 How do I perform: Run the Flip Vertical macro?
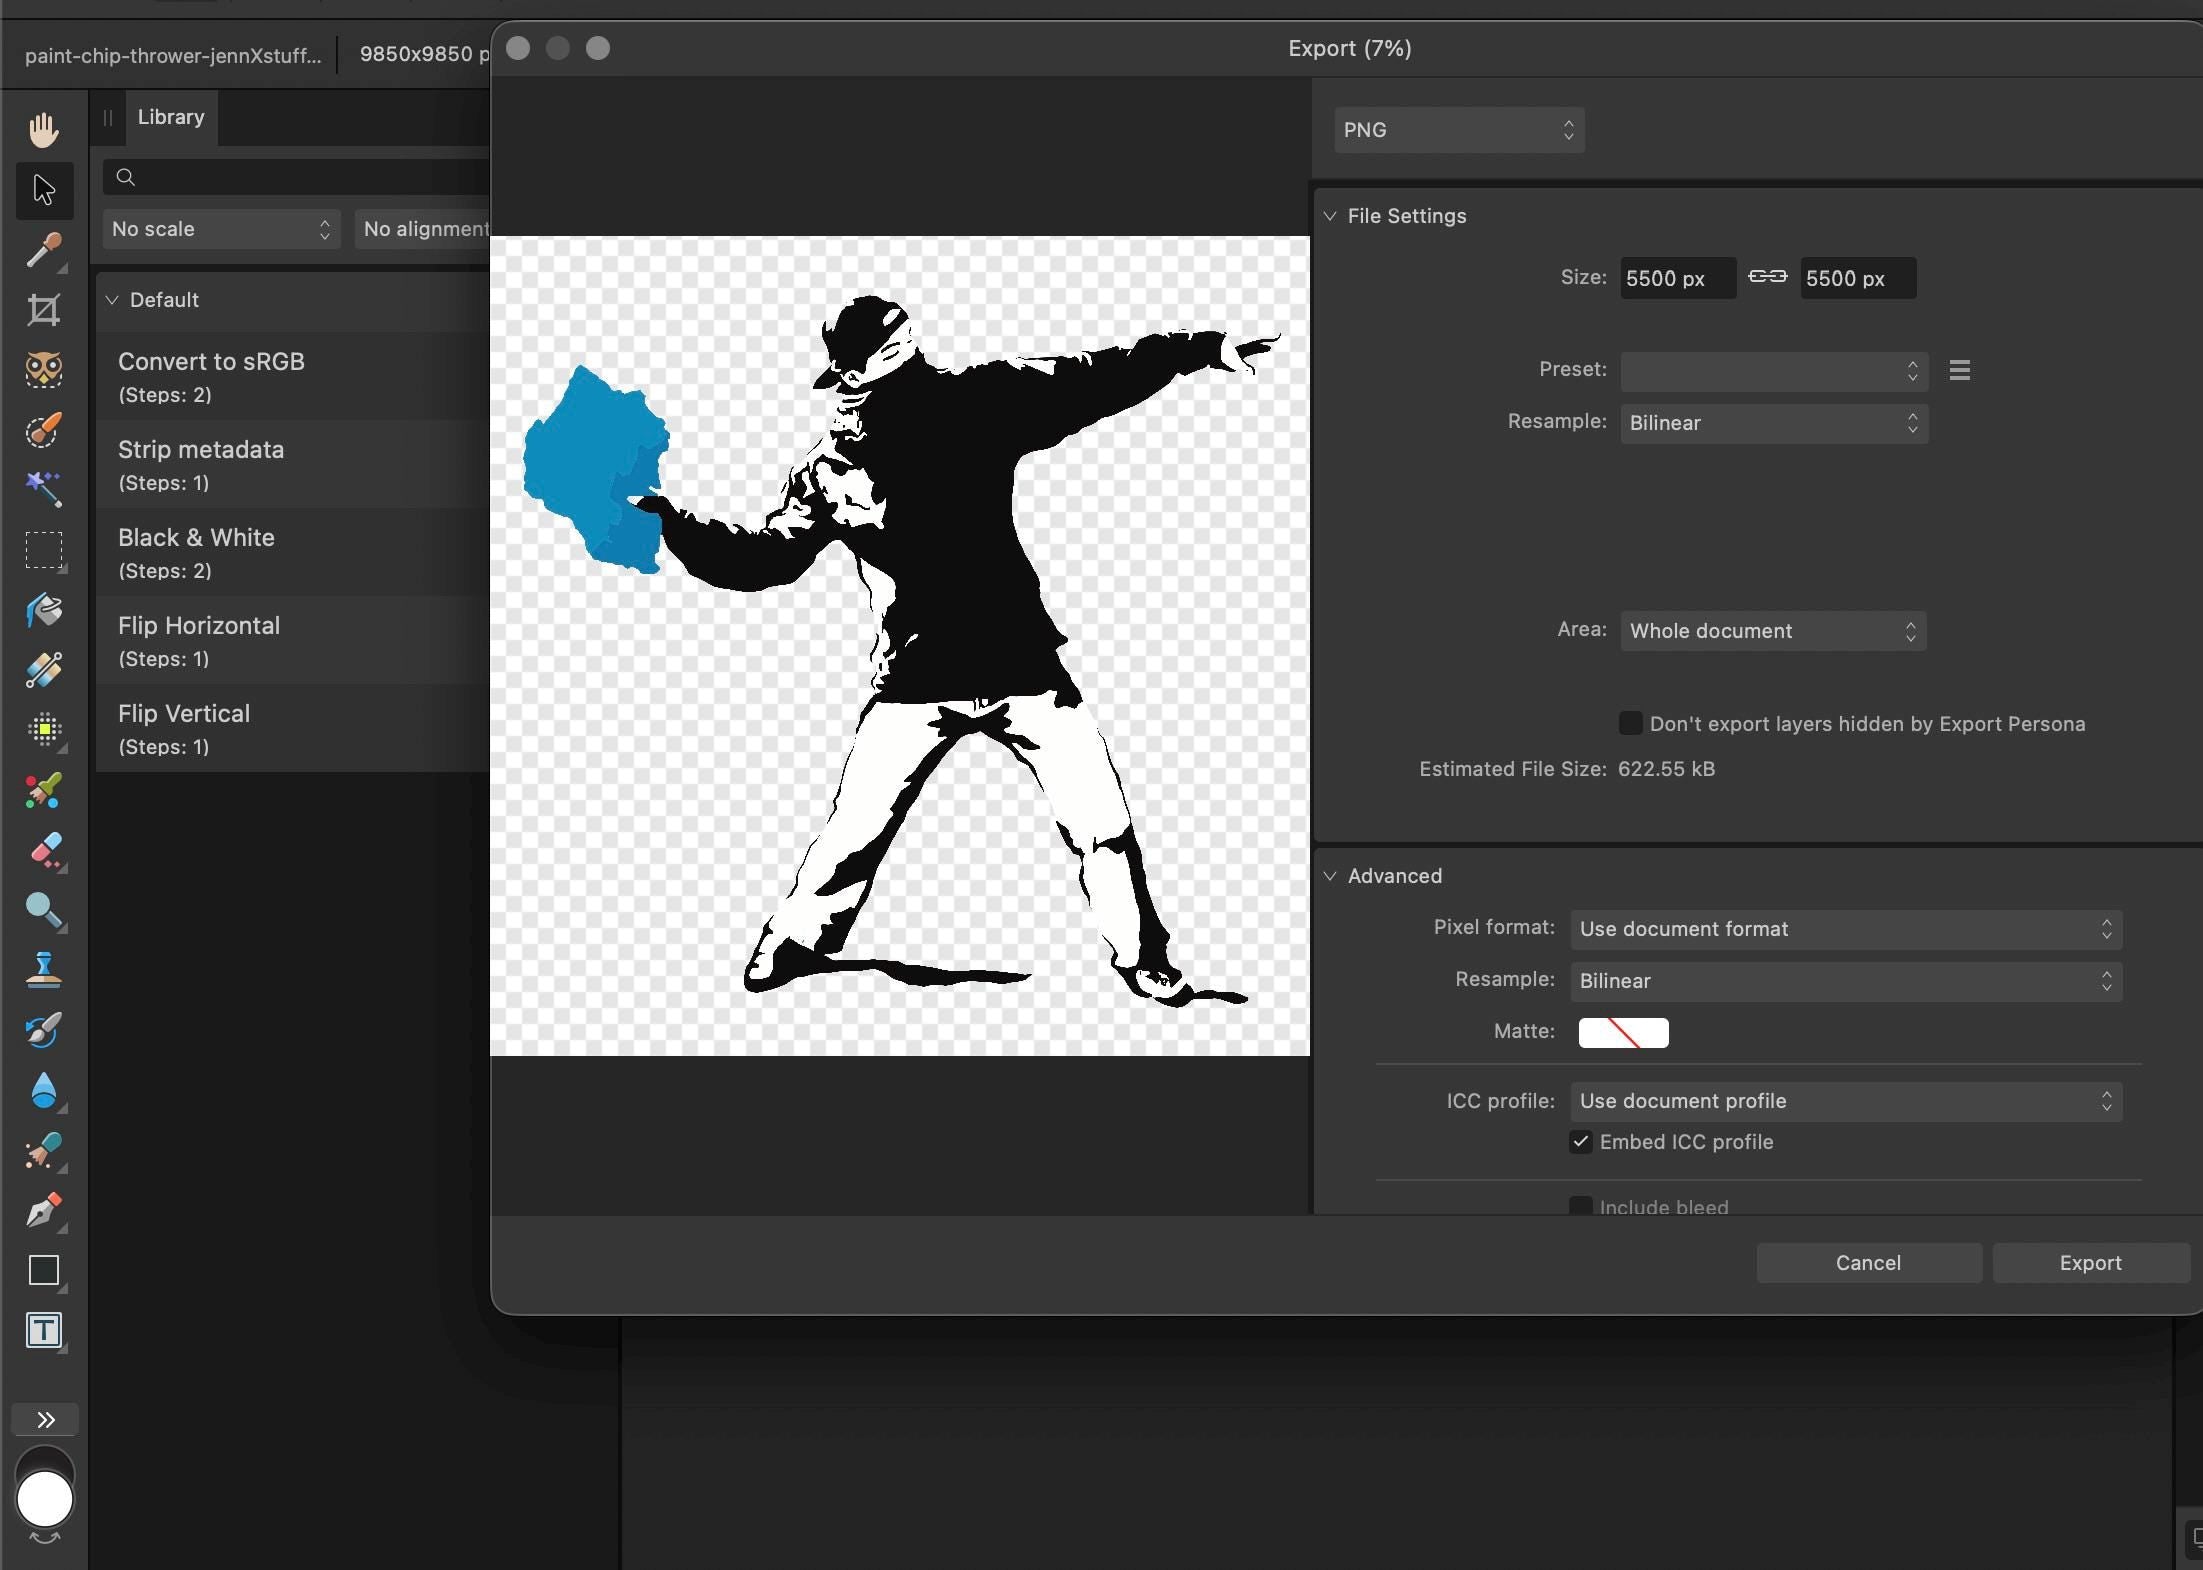[293, 729]
